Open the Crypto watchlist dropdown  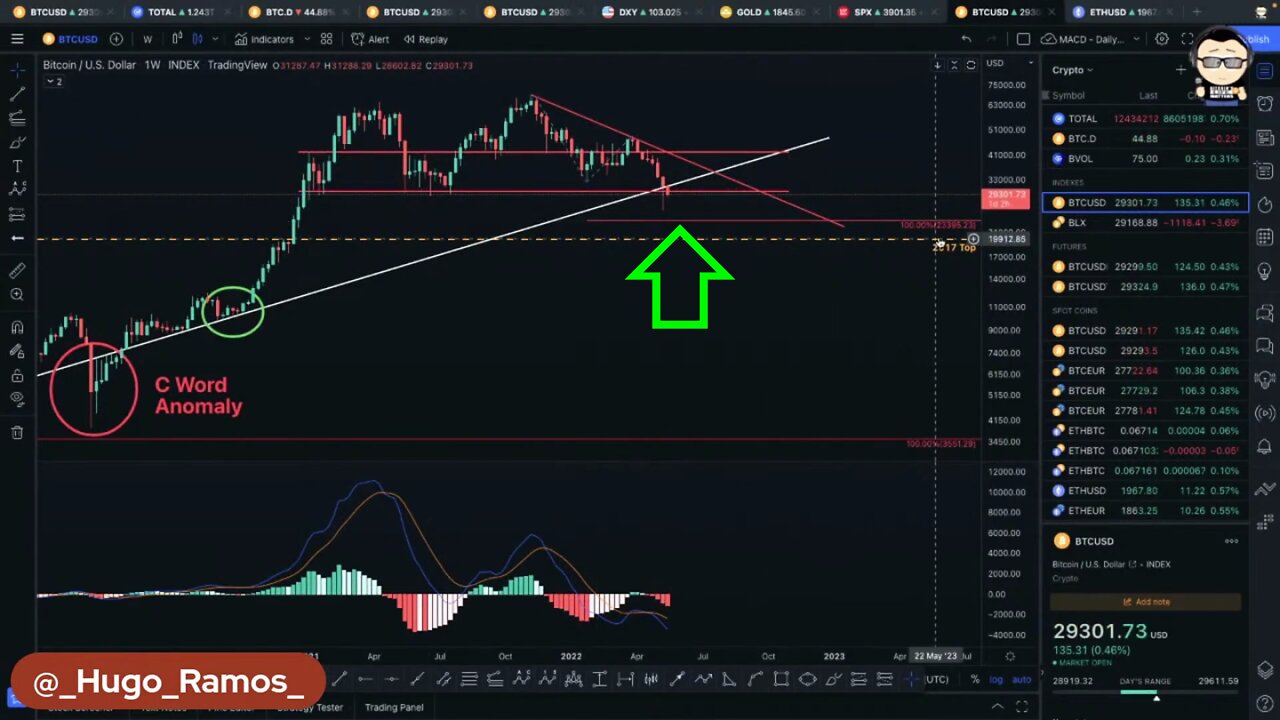point(1073,70)
